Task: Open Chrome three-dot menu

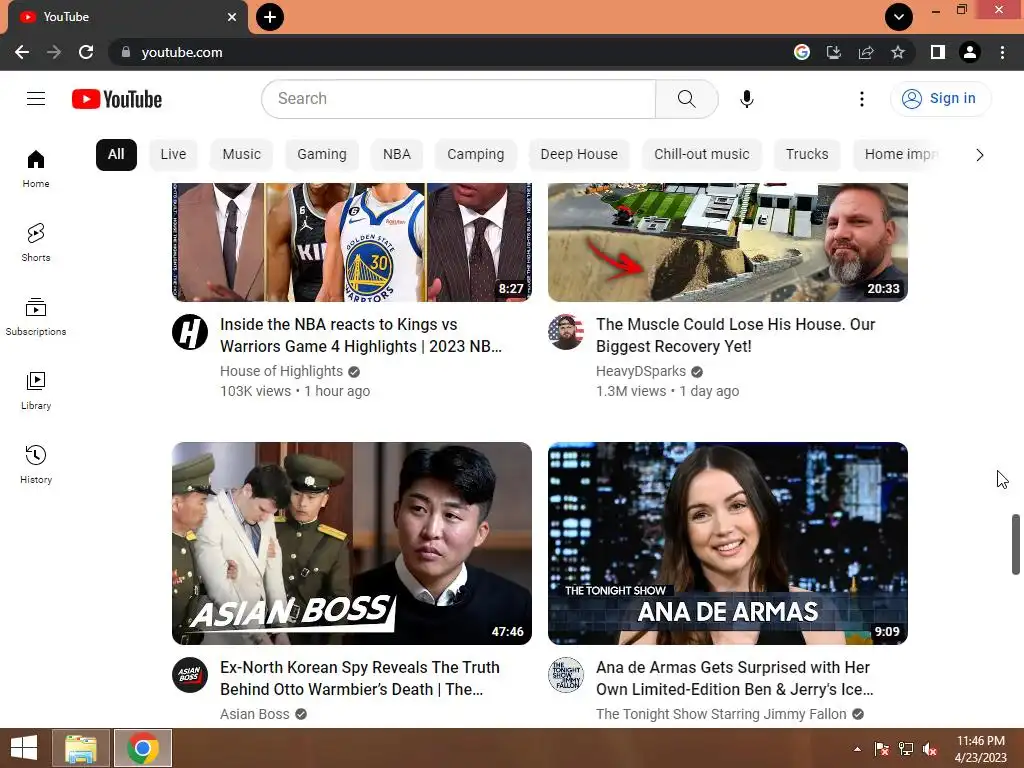Action: [x=1002, y=52]
